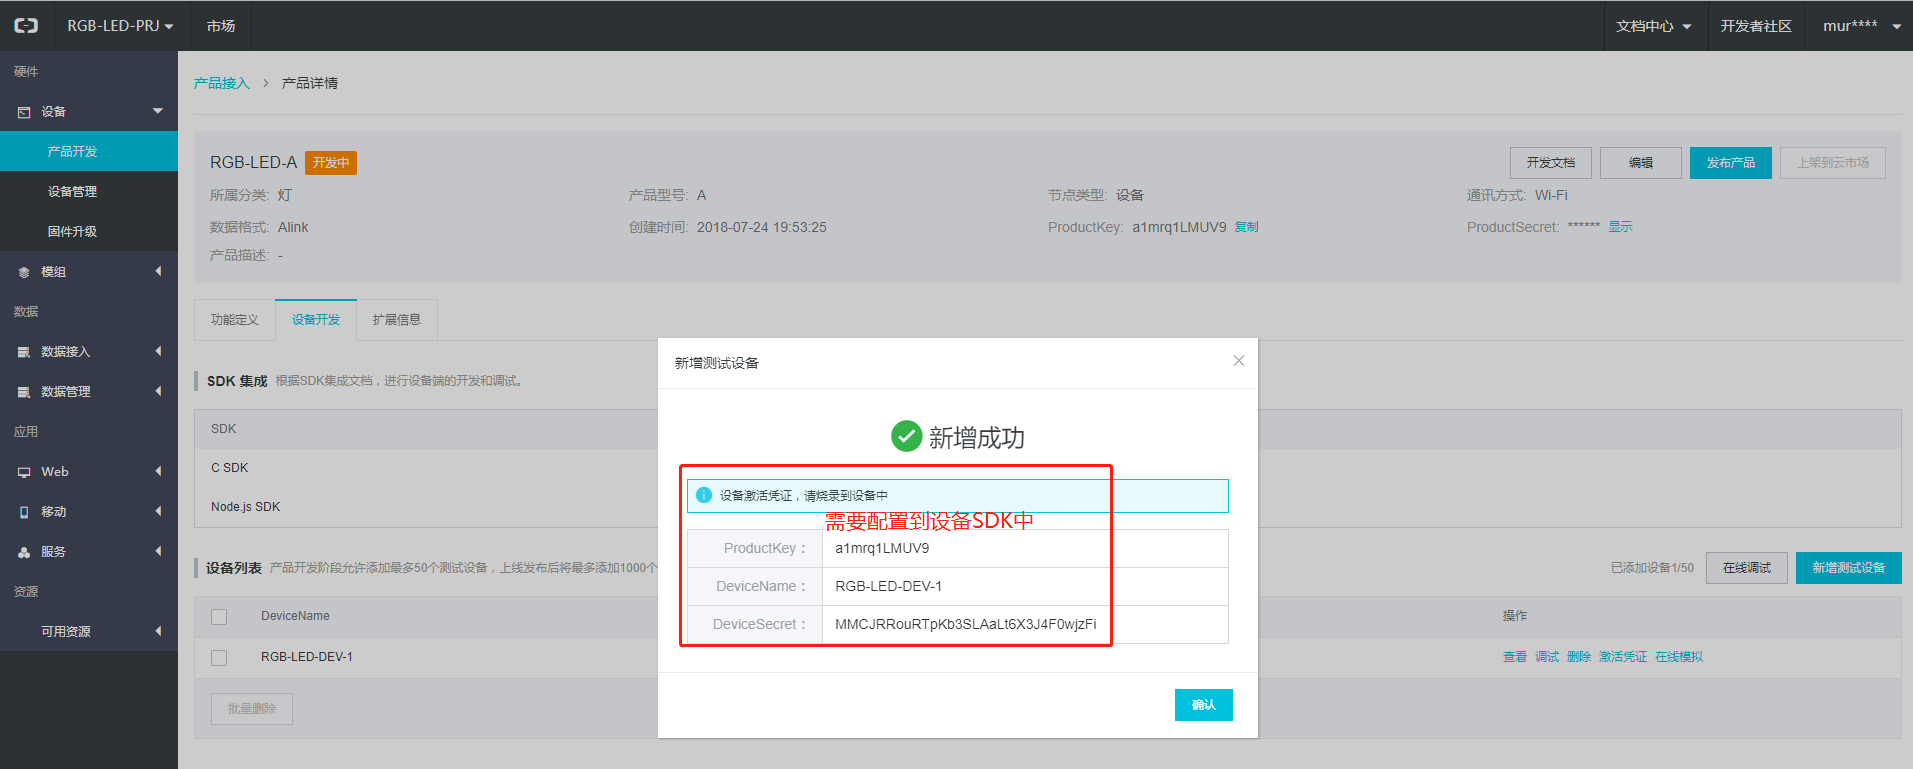Click the Web monitor icon in sidebar
Screen dimensions: 1913x769
pyautogui.click(x=24, y=472)
